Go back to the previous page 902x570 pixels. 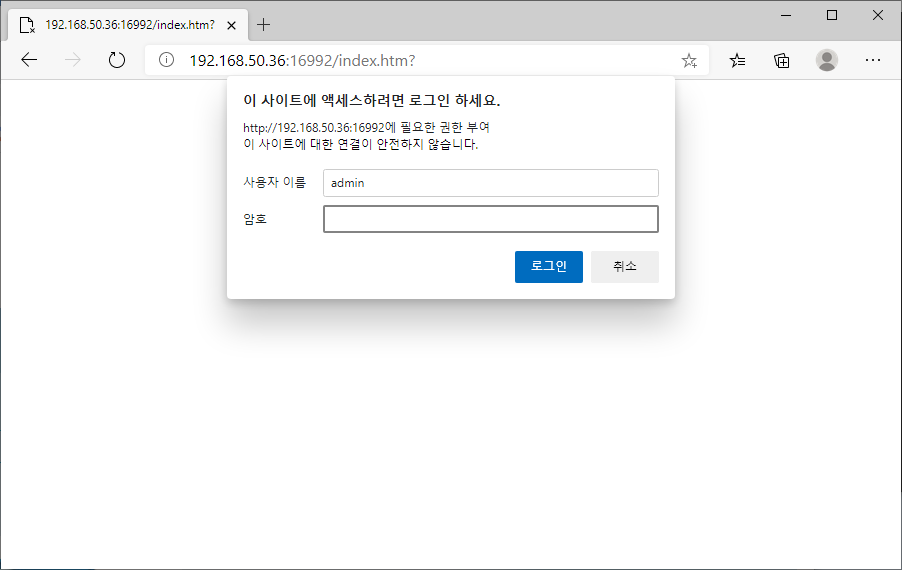coord(29,60)
